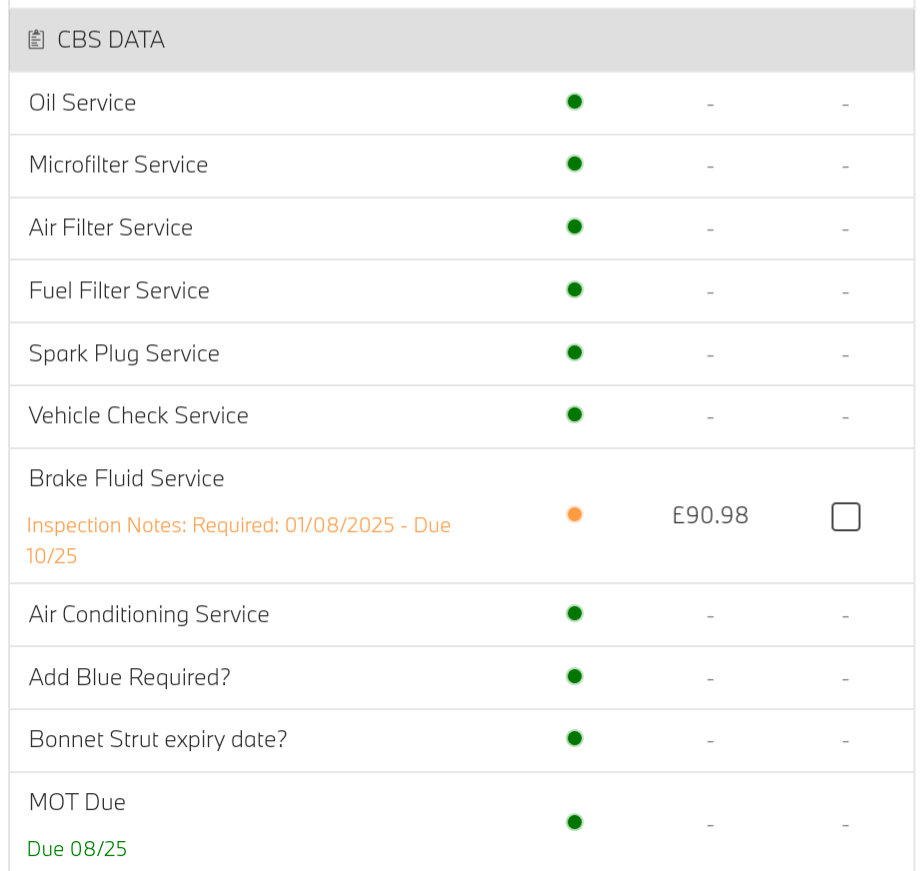The width and height of the screenshot is (924, 871).
Task: Click the Due 08/25 MOT note
Action: (x=77, y=849)
